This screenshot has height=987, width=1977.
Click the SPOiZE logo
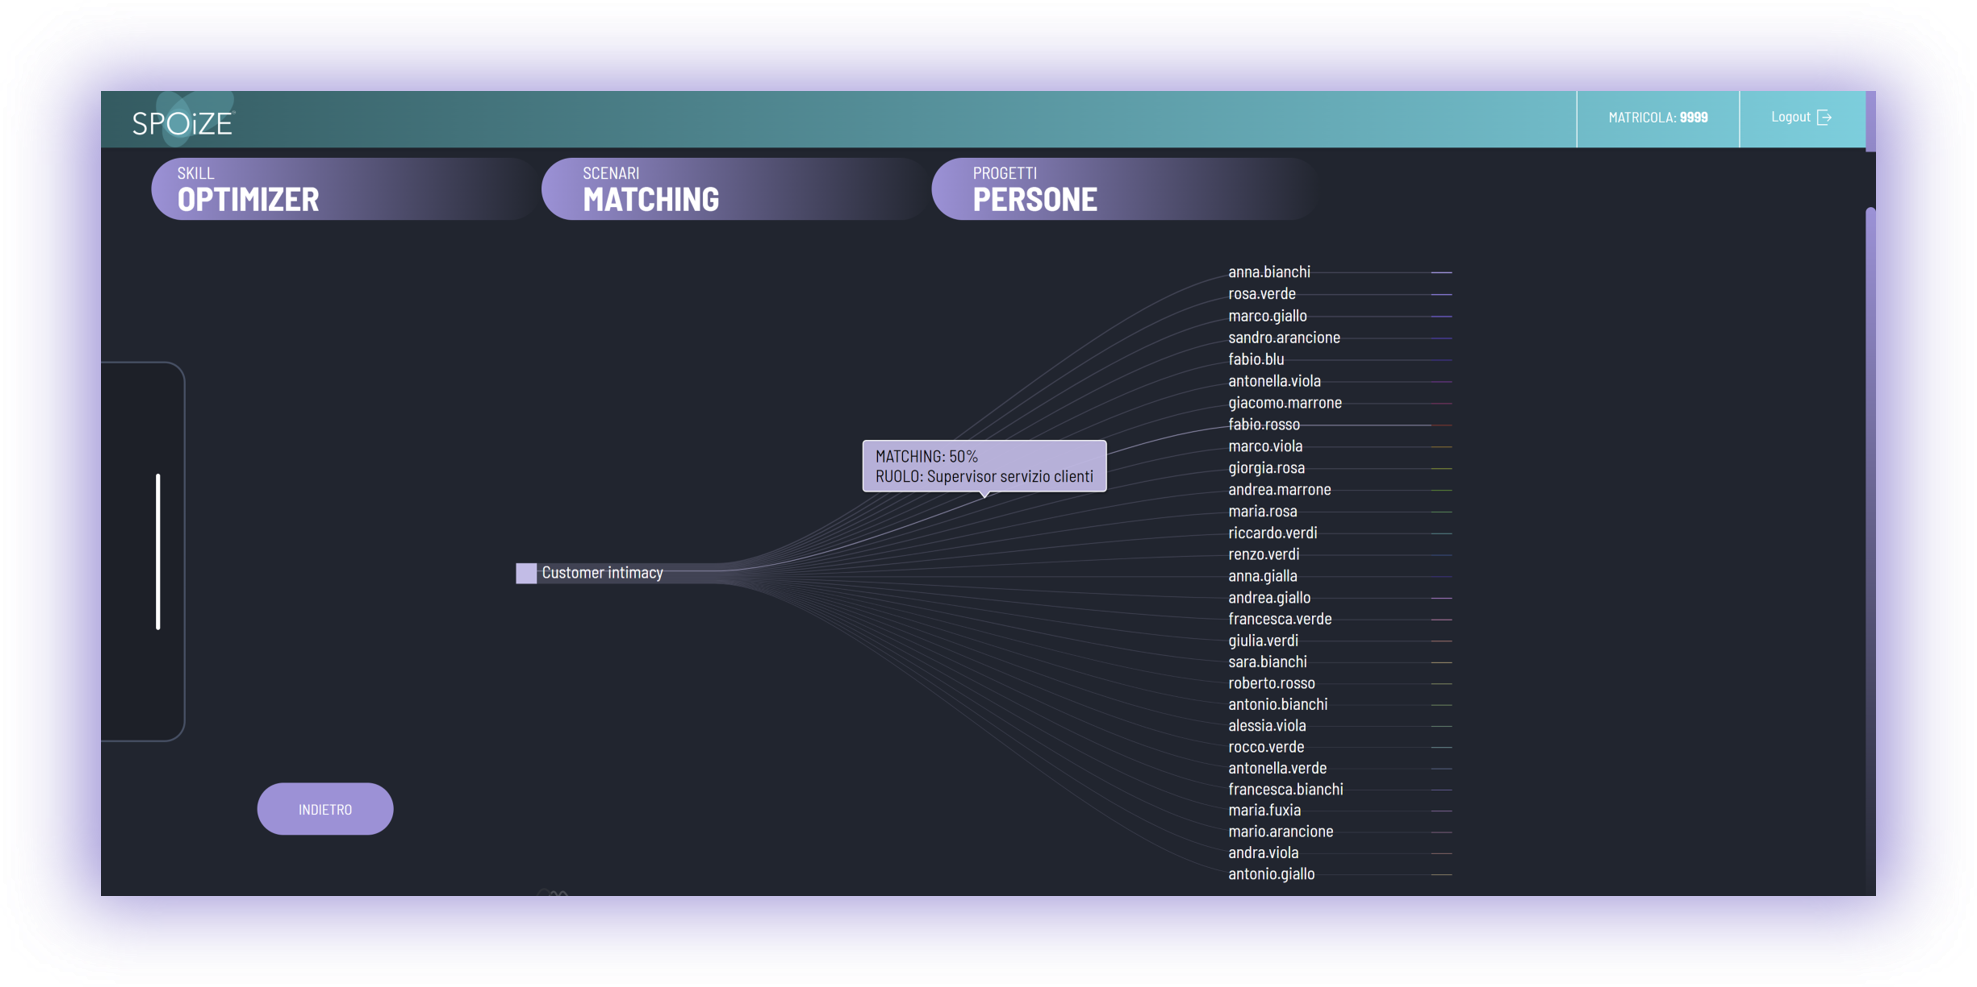(x=182, y=122)
